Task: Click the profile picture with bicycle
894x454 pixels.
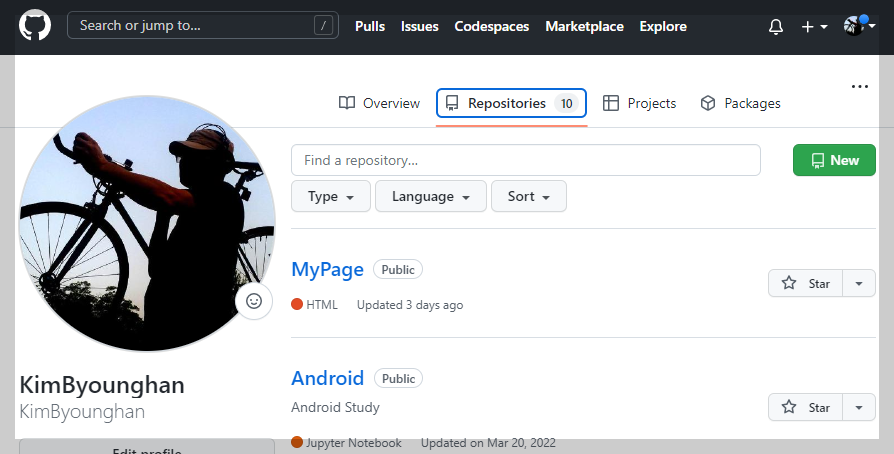Action: click(147, 223)
